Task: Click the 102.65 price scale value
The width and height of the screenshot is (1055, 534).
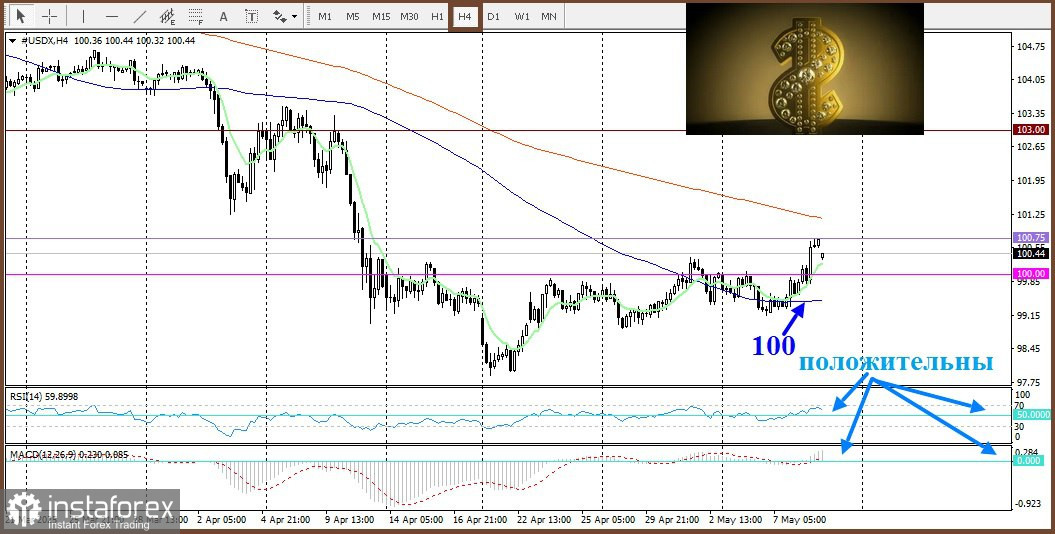Action: coord(1031,147)
